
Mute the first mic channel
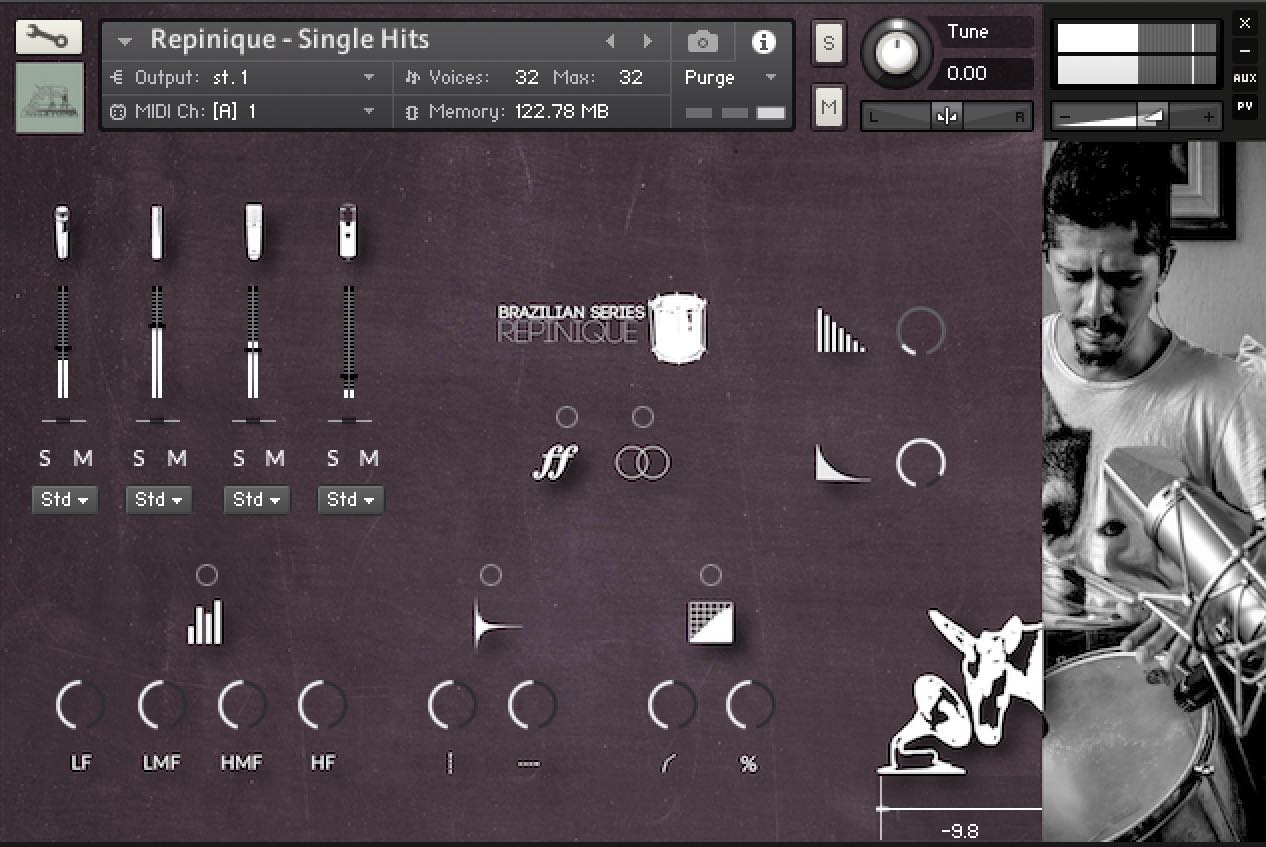(x=83, y=459)
